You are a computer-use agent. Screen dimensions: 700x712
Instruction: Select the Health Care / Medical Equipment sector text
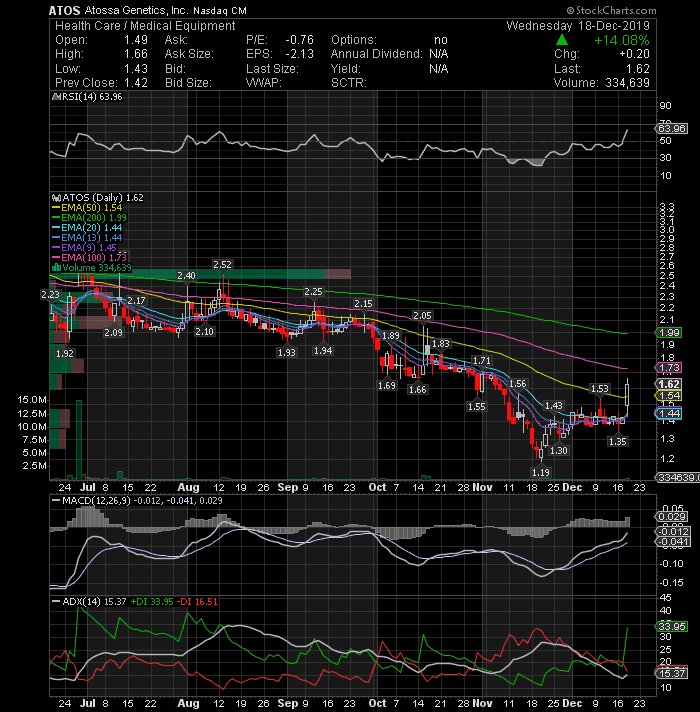click(x=145, y=26)
